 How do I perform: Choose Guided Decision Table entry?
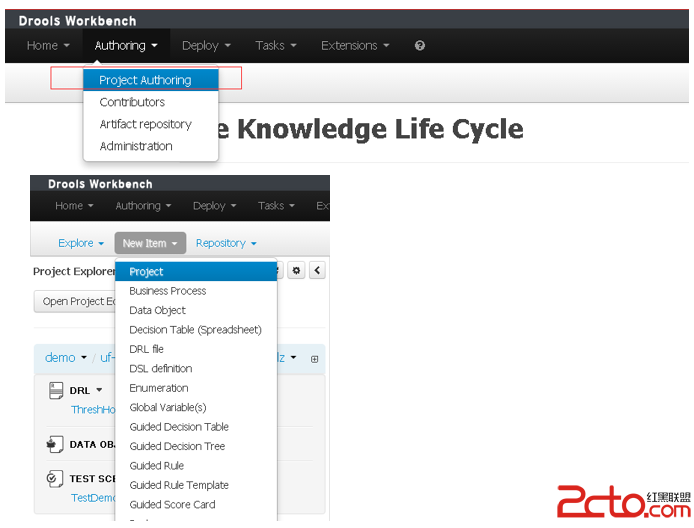coord(196,427)
